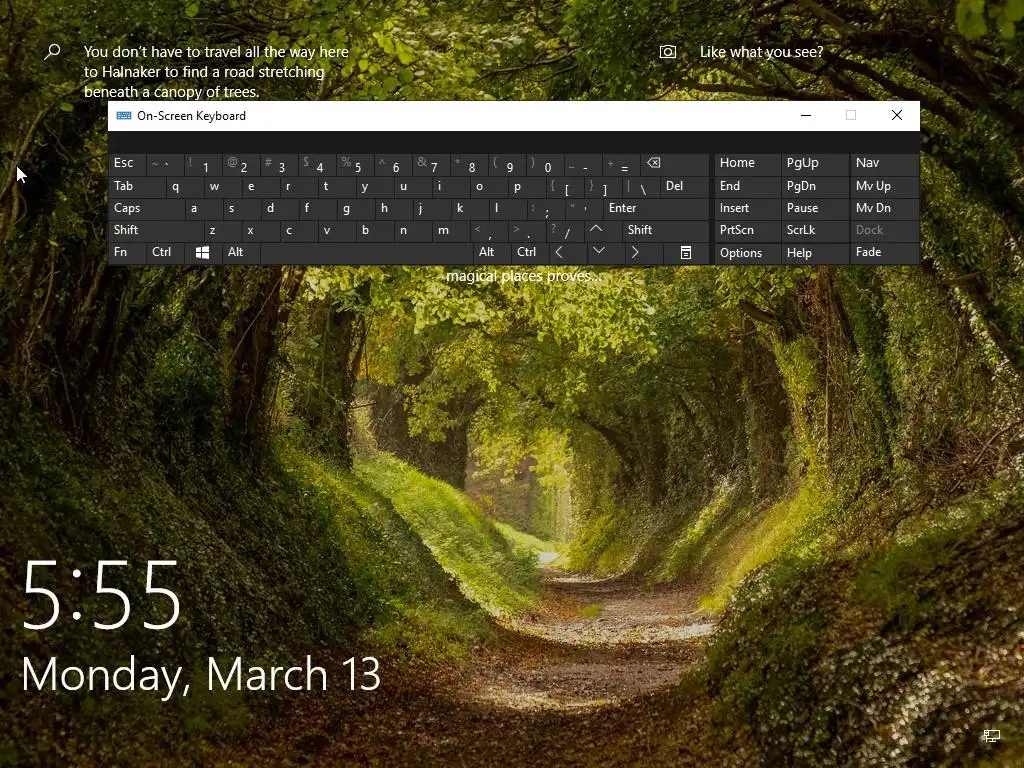Click the forward slash question key
The image size is (1024, 768).
click(x=564, y=231)
